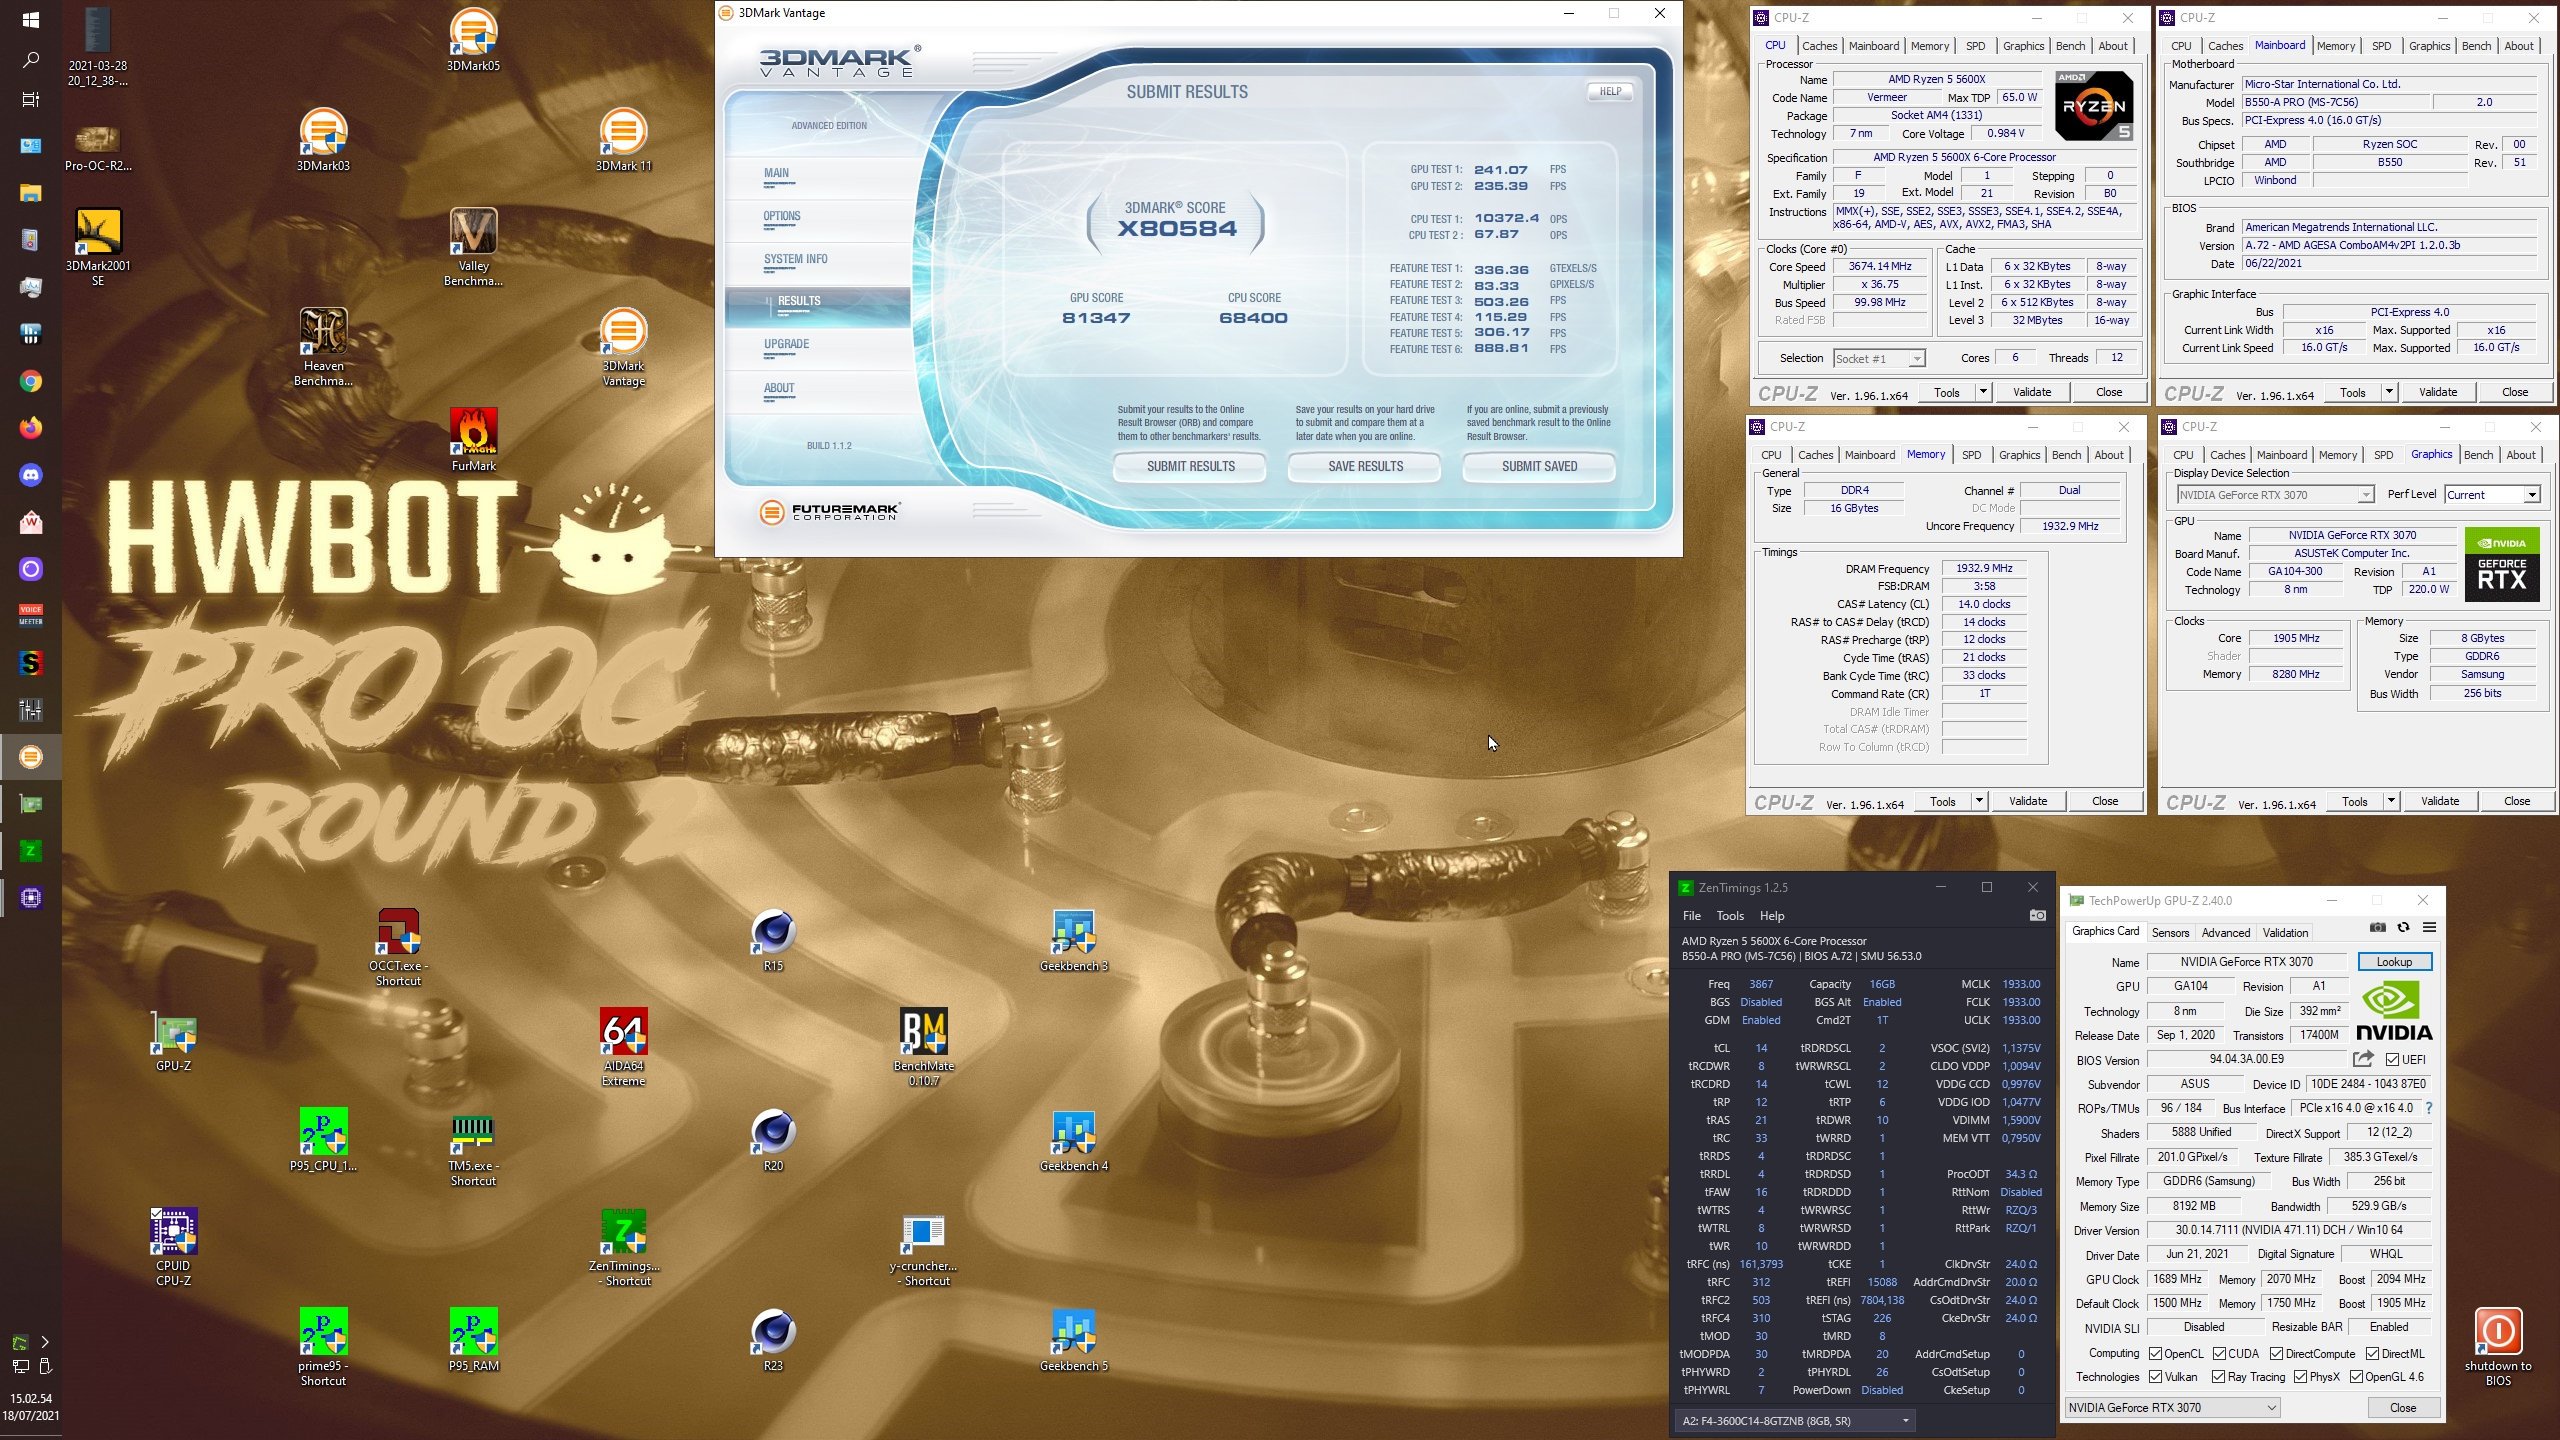Open ZenTimings DIMM slot dropdown F4-3600C14

1795,1421
